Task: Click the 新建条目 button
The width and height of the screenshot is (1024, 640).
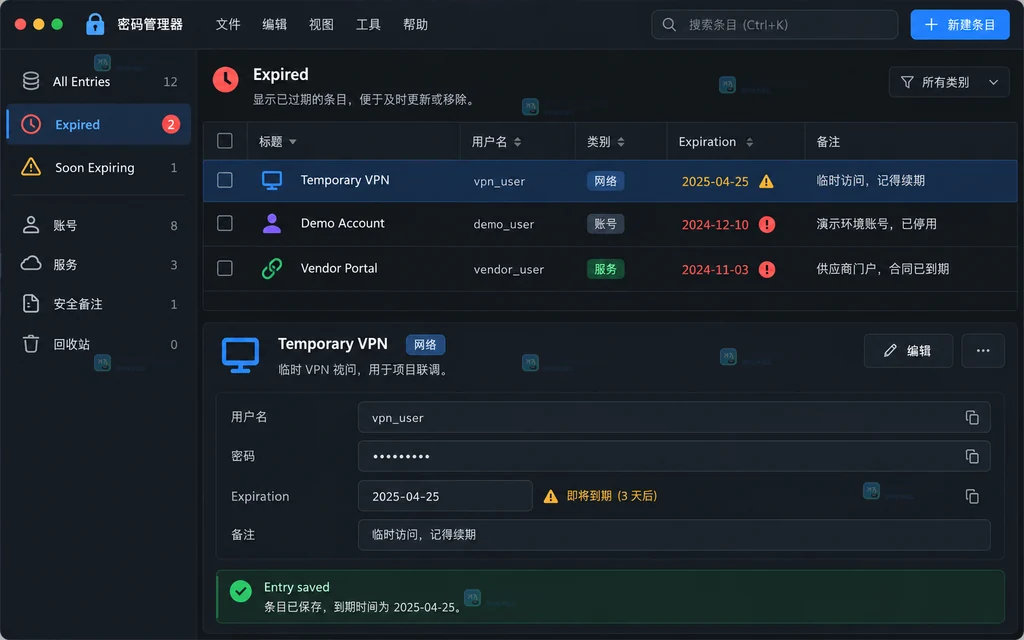Action: 960,25
